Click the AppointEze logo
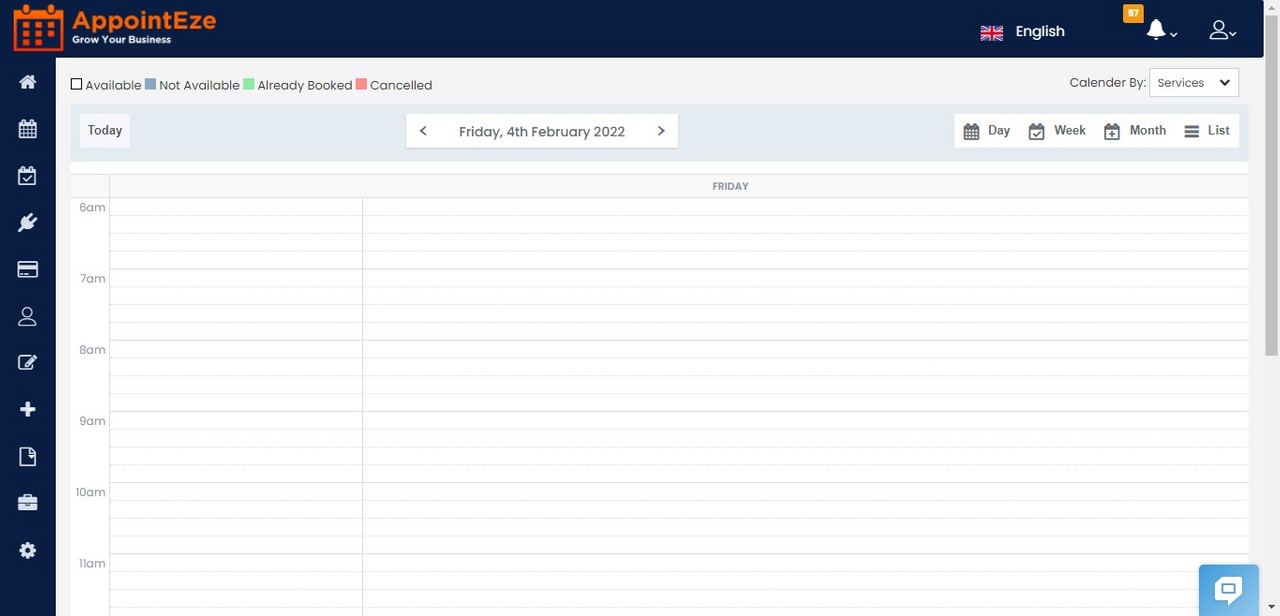This screenshot has height=616, width=1280. click(114, 27)
